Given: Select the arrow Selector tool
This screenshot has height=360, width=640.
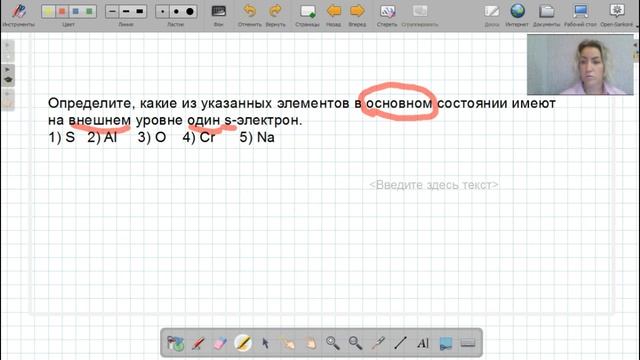Looking at the screenshot, I should tap(265, 343).
